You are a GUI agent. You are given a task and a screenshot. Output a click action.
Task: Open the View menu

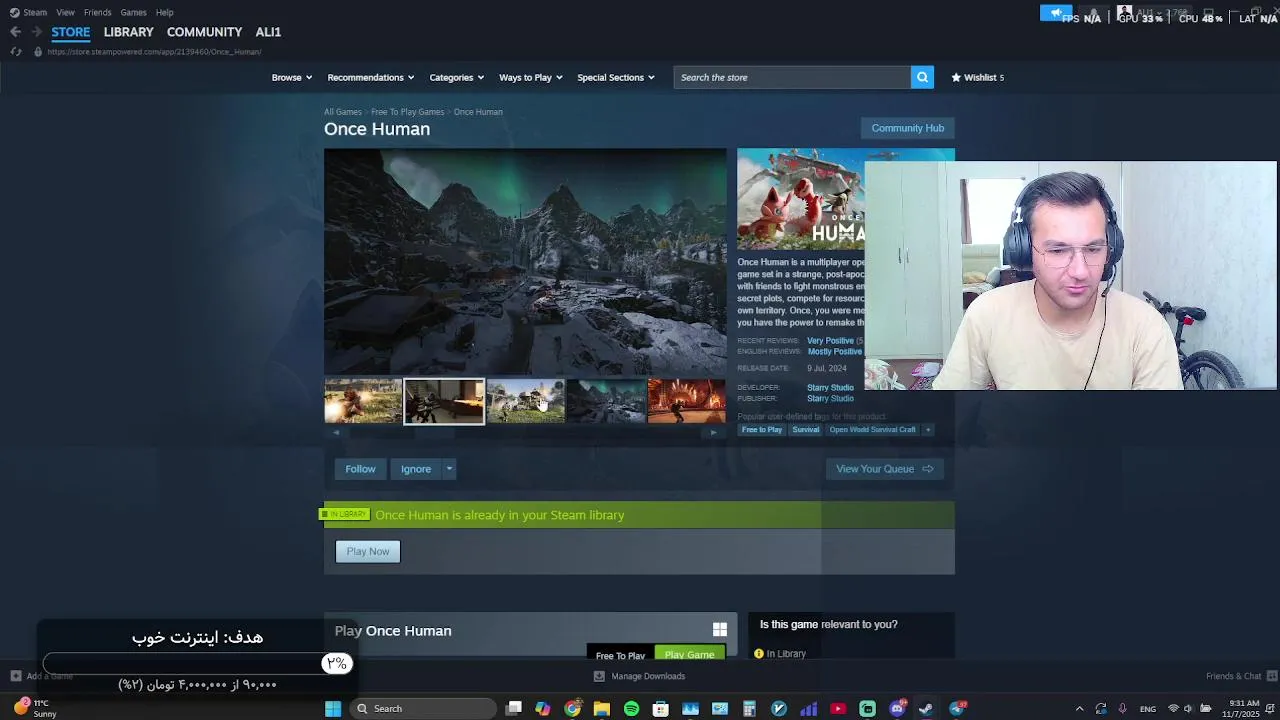point(66,12)
